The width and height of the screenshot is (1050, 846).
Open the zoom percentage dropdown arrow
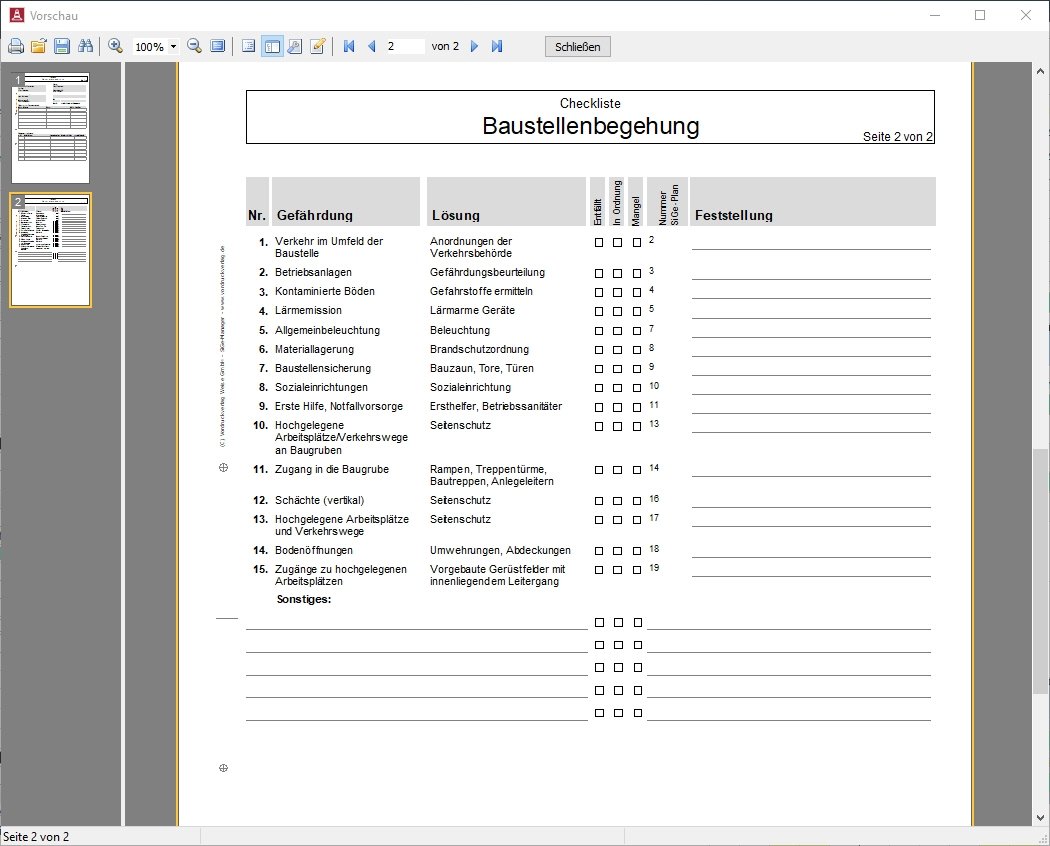pyautogui.click(x=173, y=46)
